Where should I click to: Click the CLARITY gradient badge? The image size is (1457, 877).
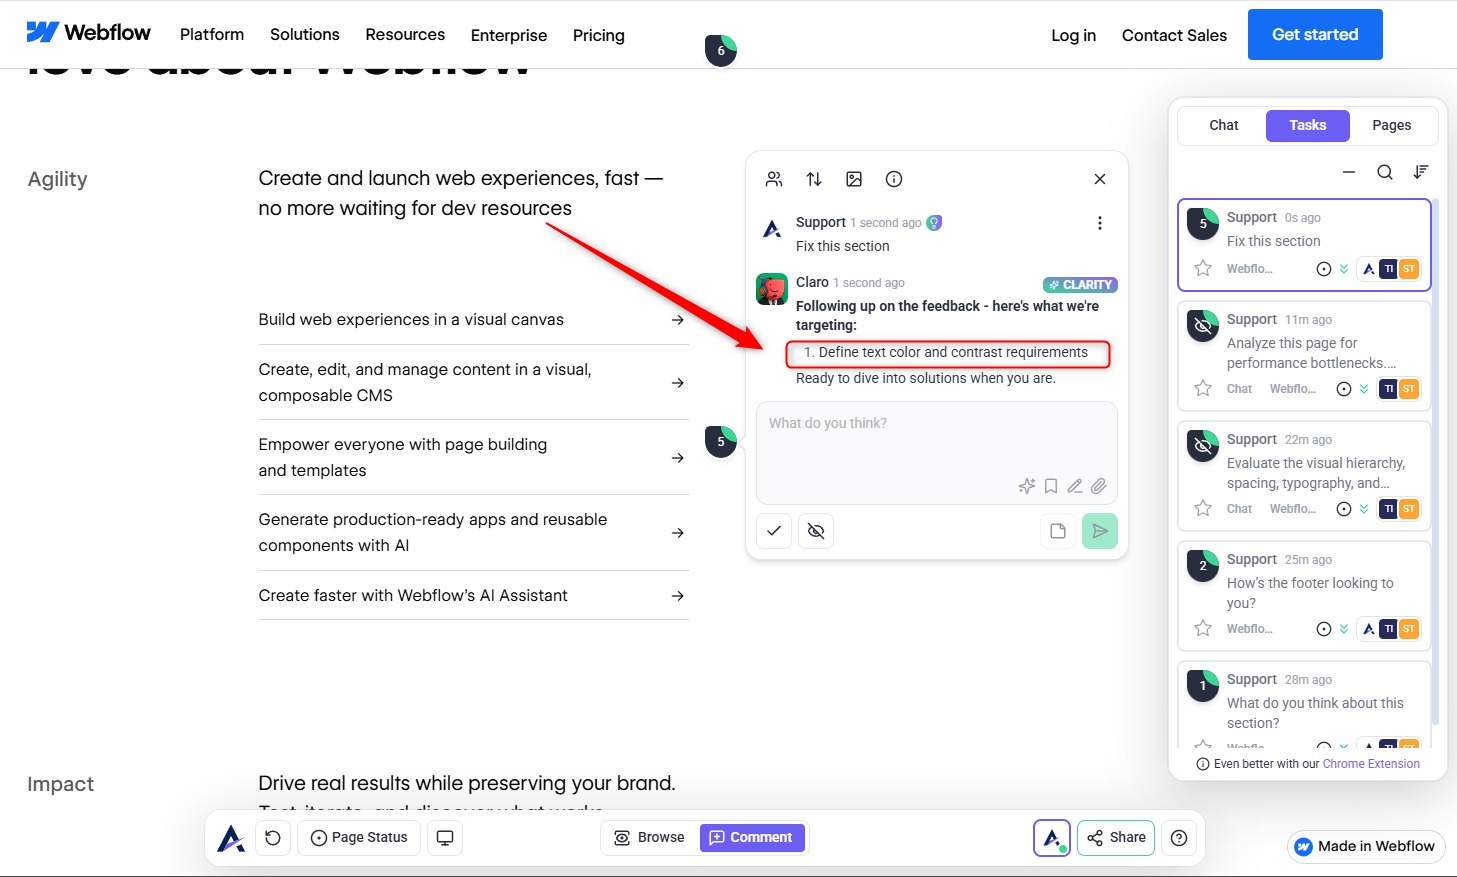point(1080,285)
